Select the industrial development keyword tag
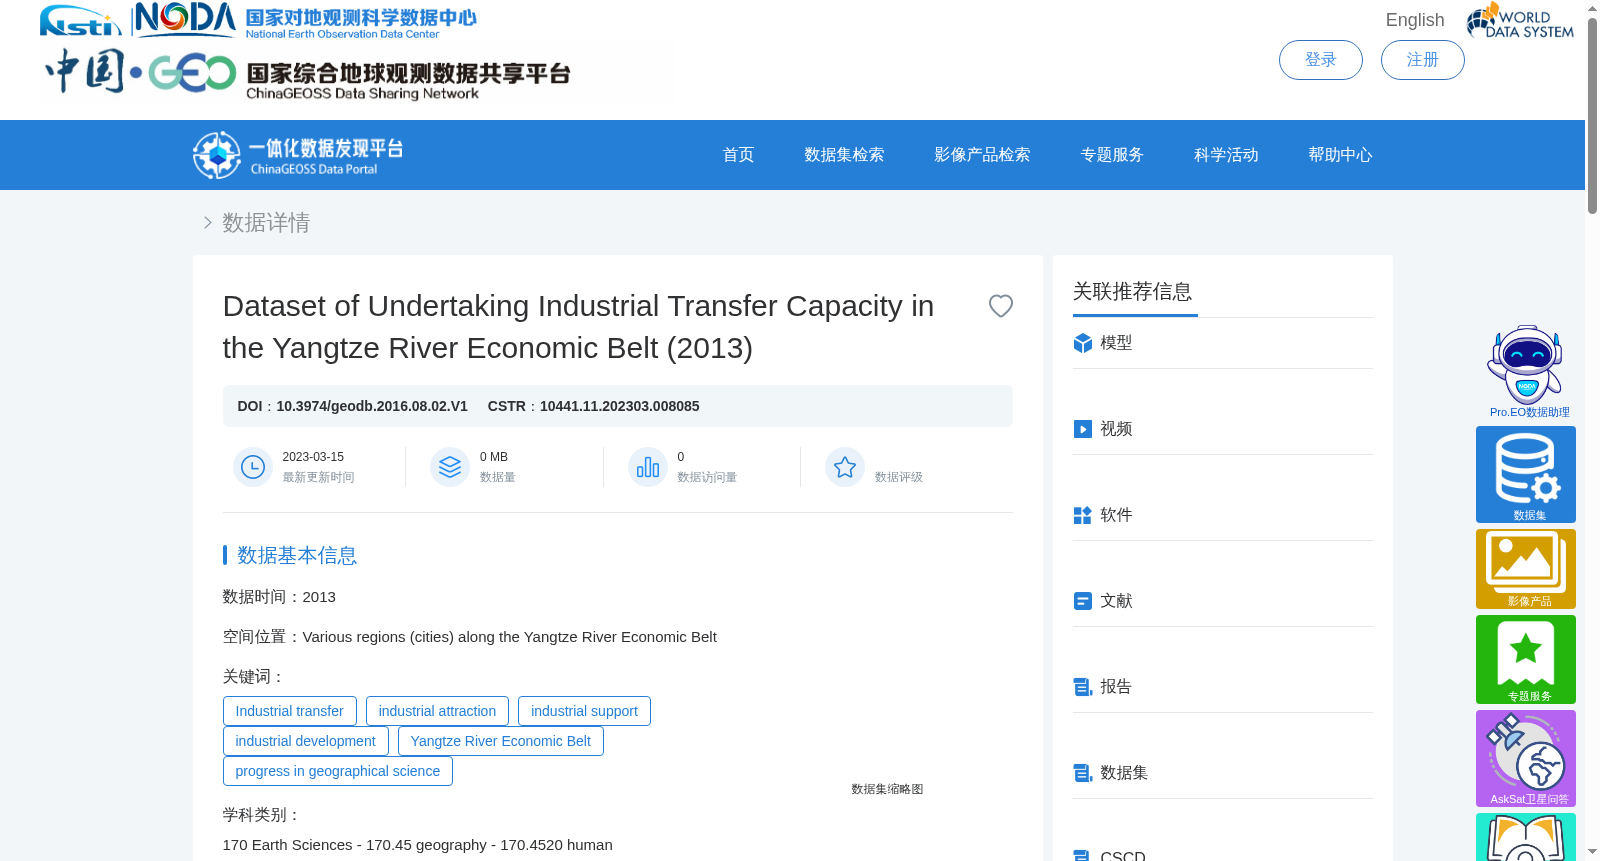Viewport: 1600px width, 861px height. click(x=306, y=741)
